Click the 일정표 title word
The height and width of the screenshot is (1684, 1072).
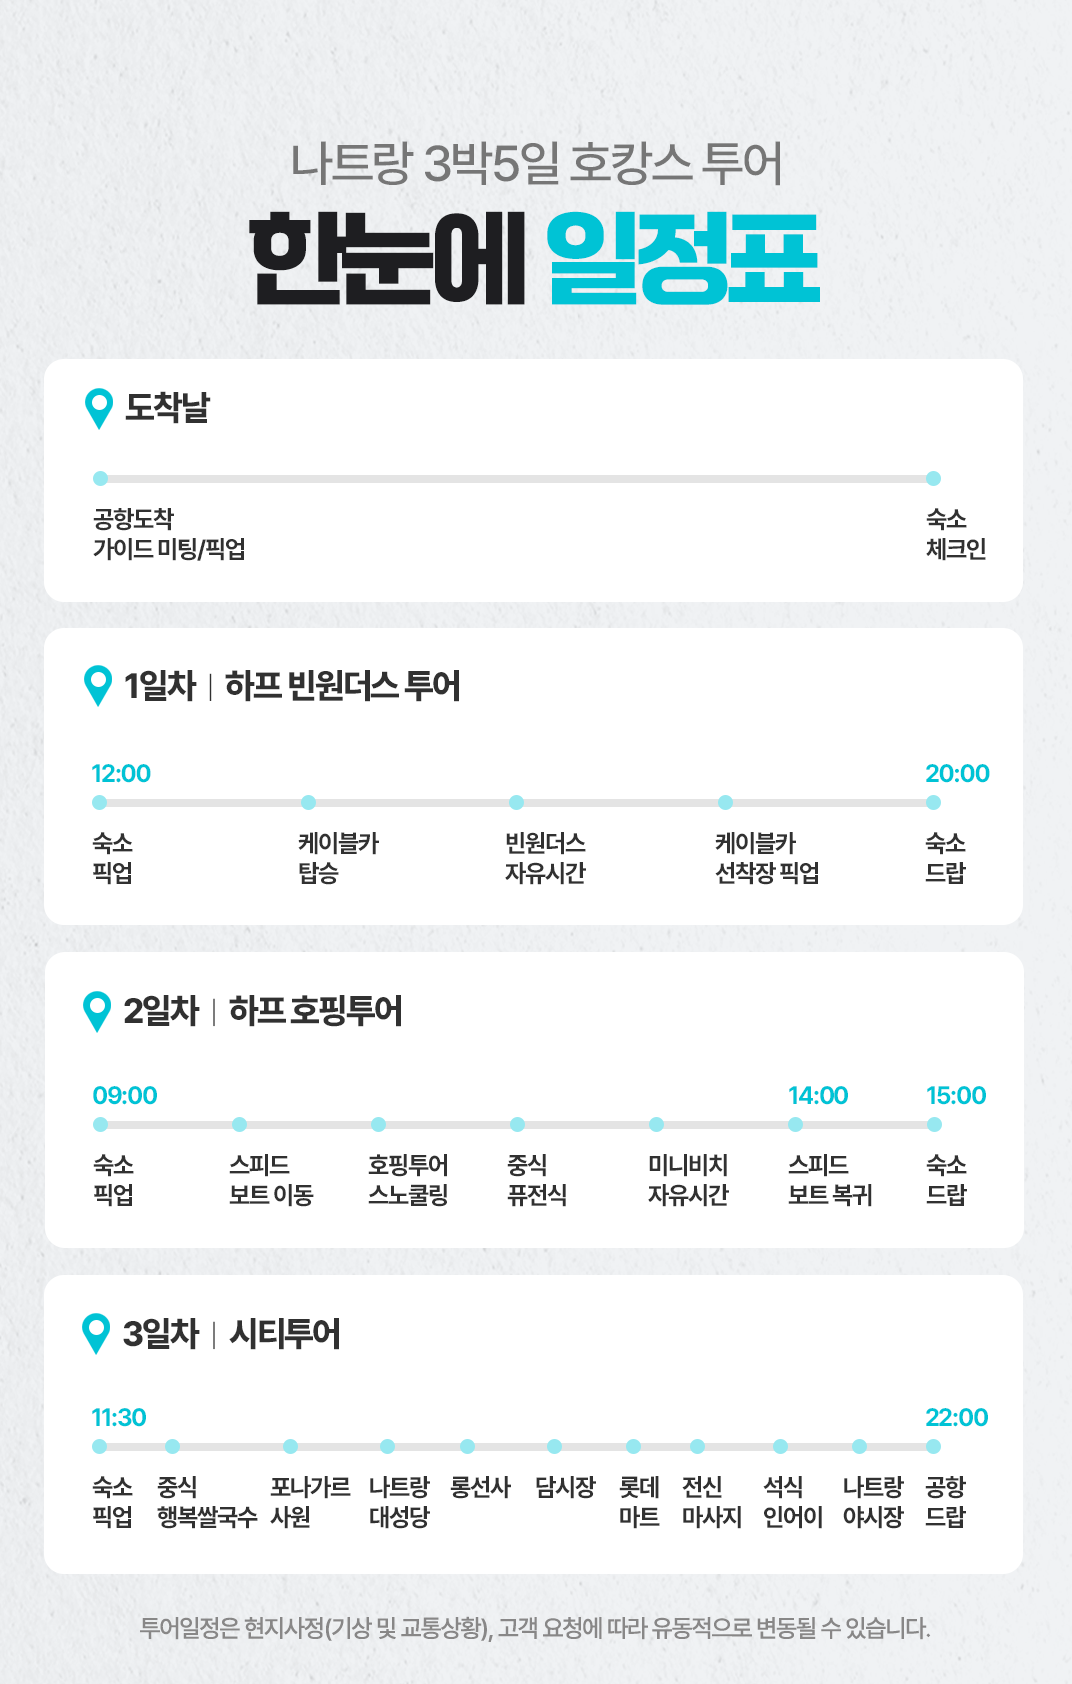683,259
